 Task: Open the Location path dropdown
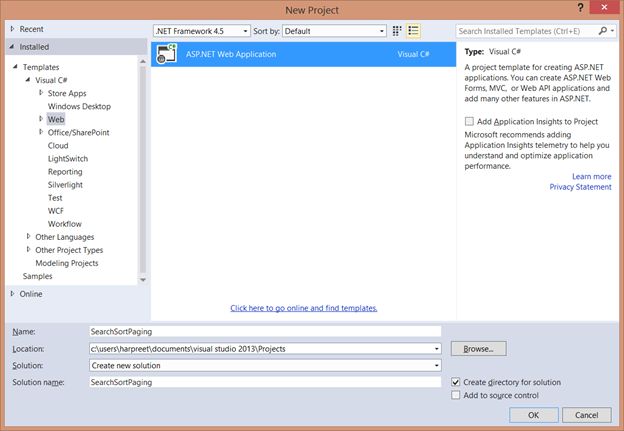[437, 349]
